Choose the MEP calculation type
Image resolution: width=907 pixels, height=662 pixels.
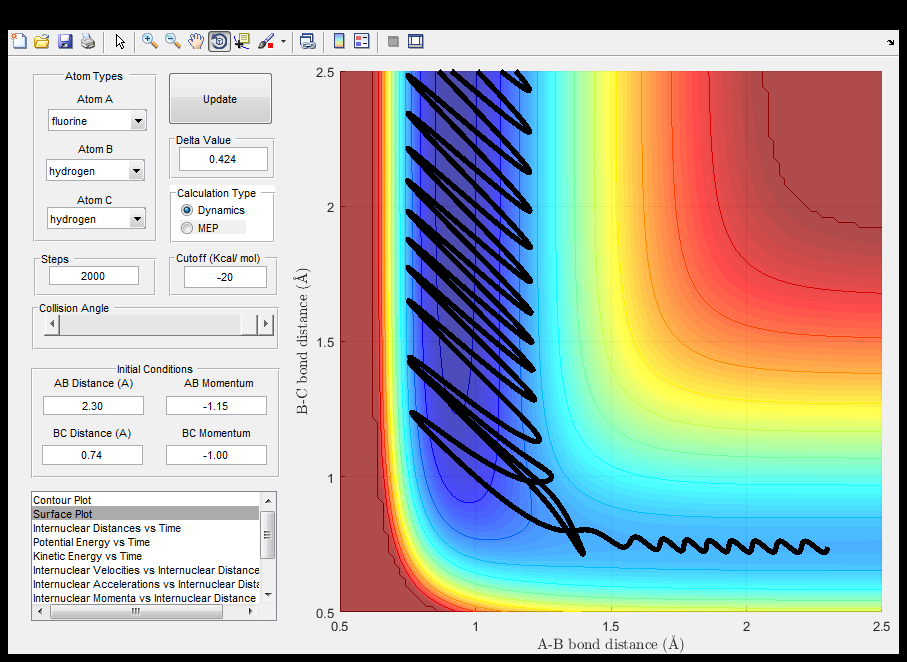(x=187, y=228)
